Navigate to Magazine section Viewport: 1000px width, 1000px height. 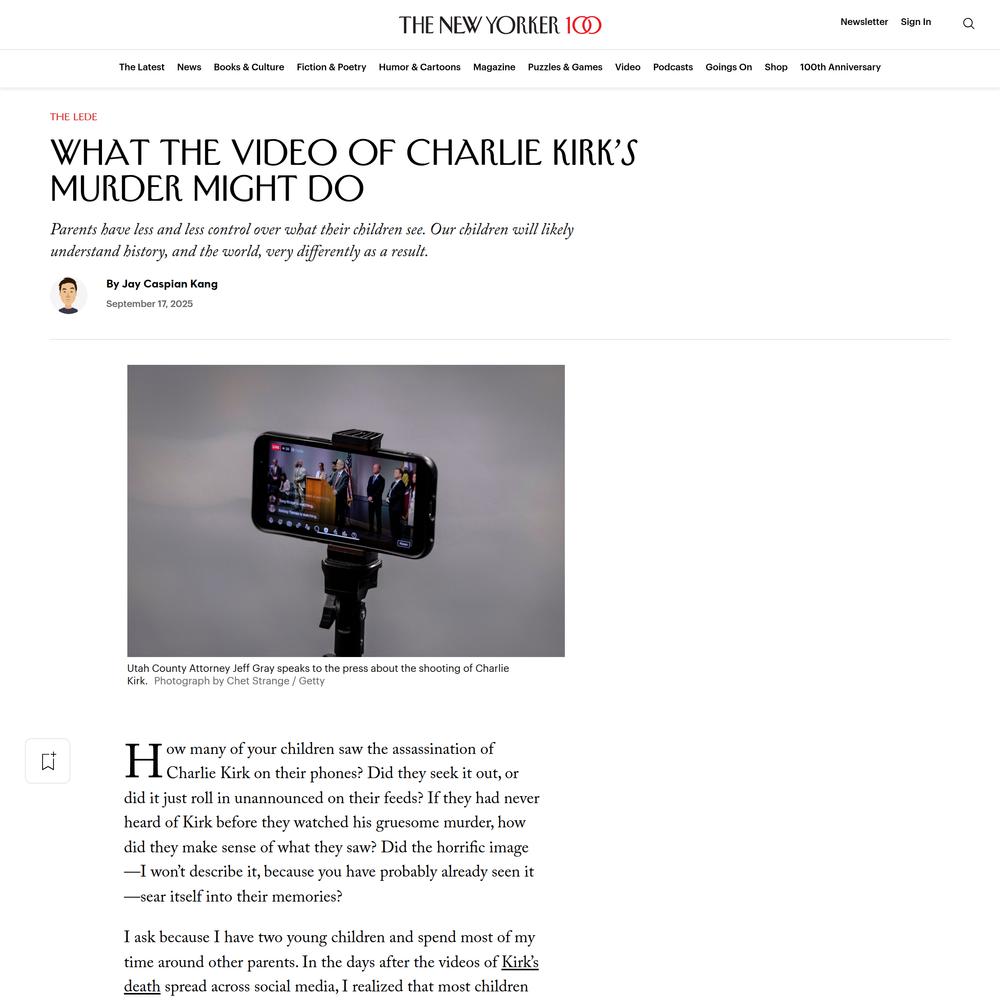click(x=494, y=67)
